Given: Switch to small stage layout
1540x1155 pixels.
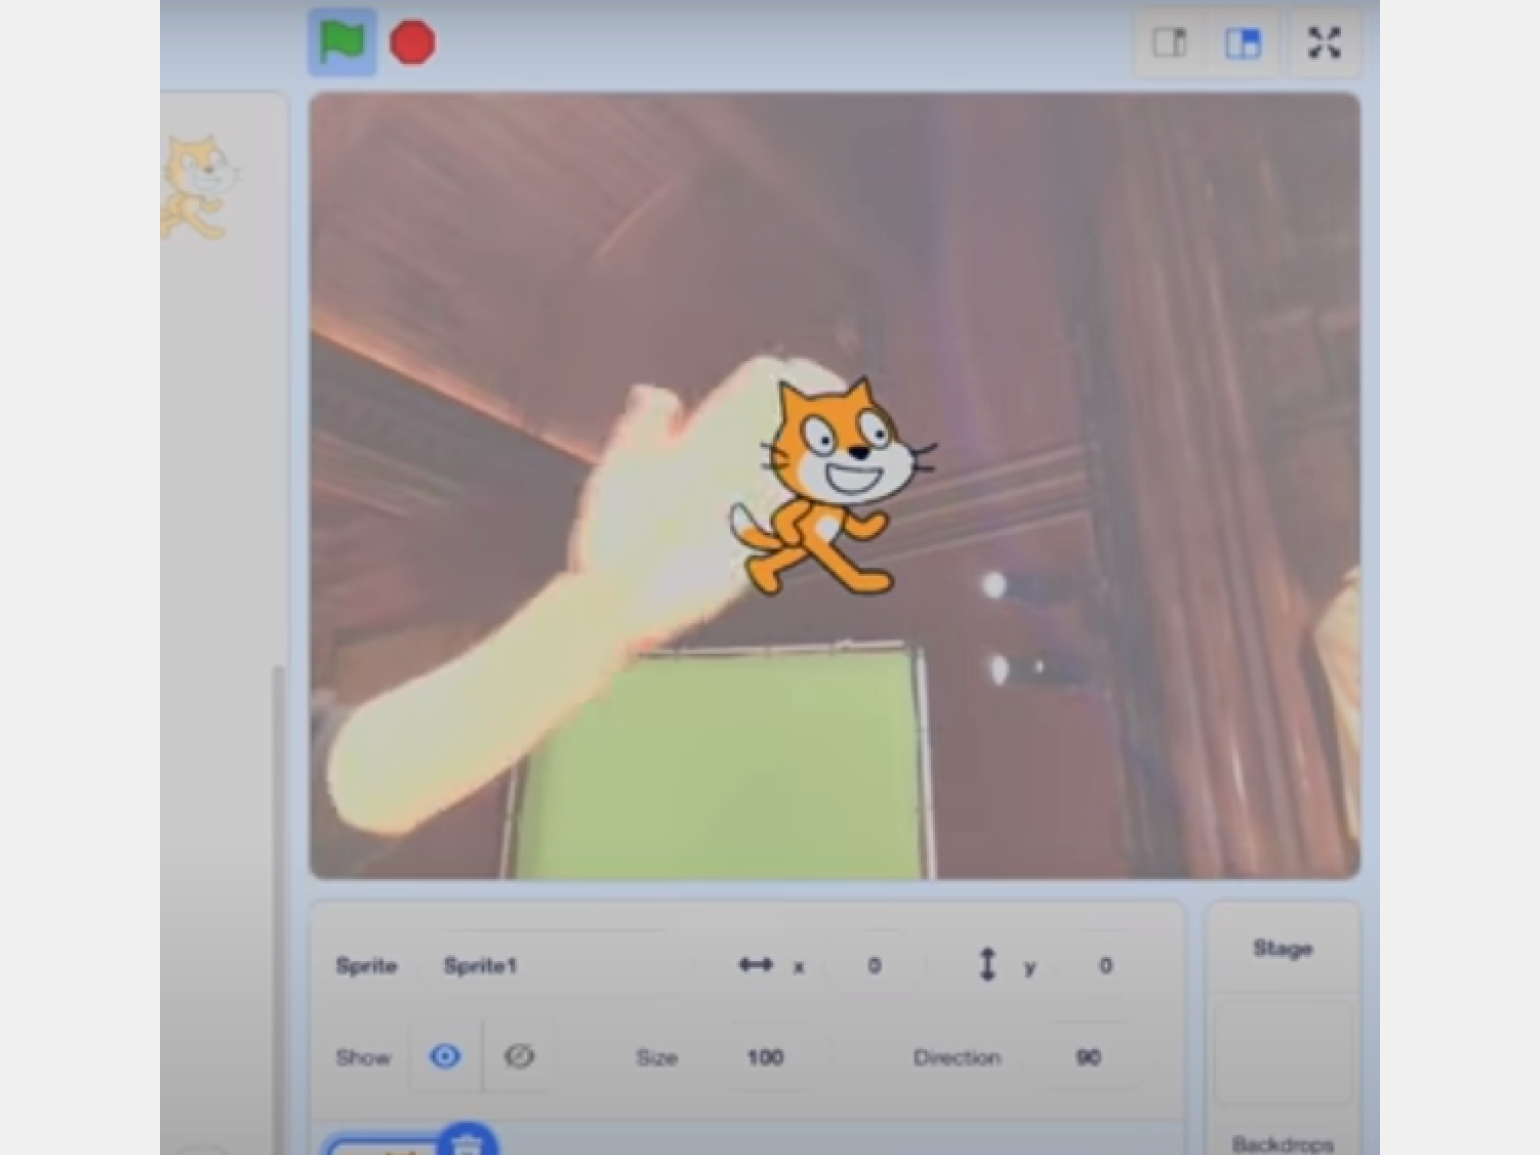Looking at the screenshot, I should click(1170, 43).
